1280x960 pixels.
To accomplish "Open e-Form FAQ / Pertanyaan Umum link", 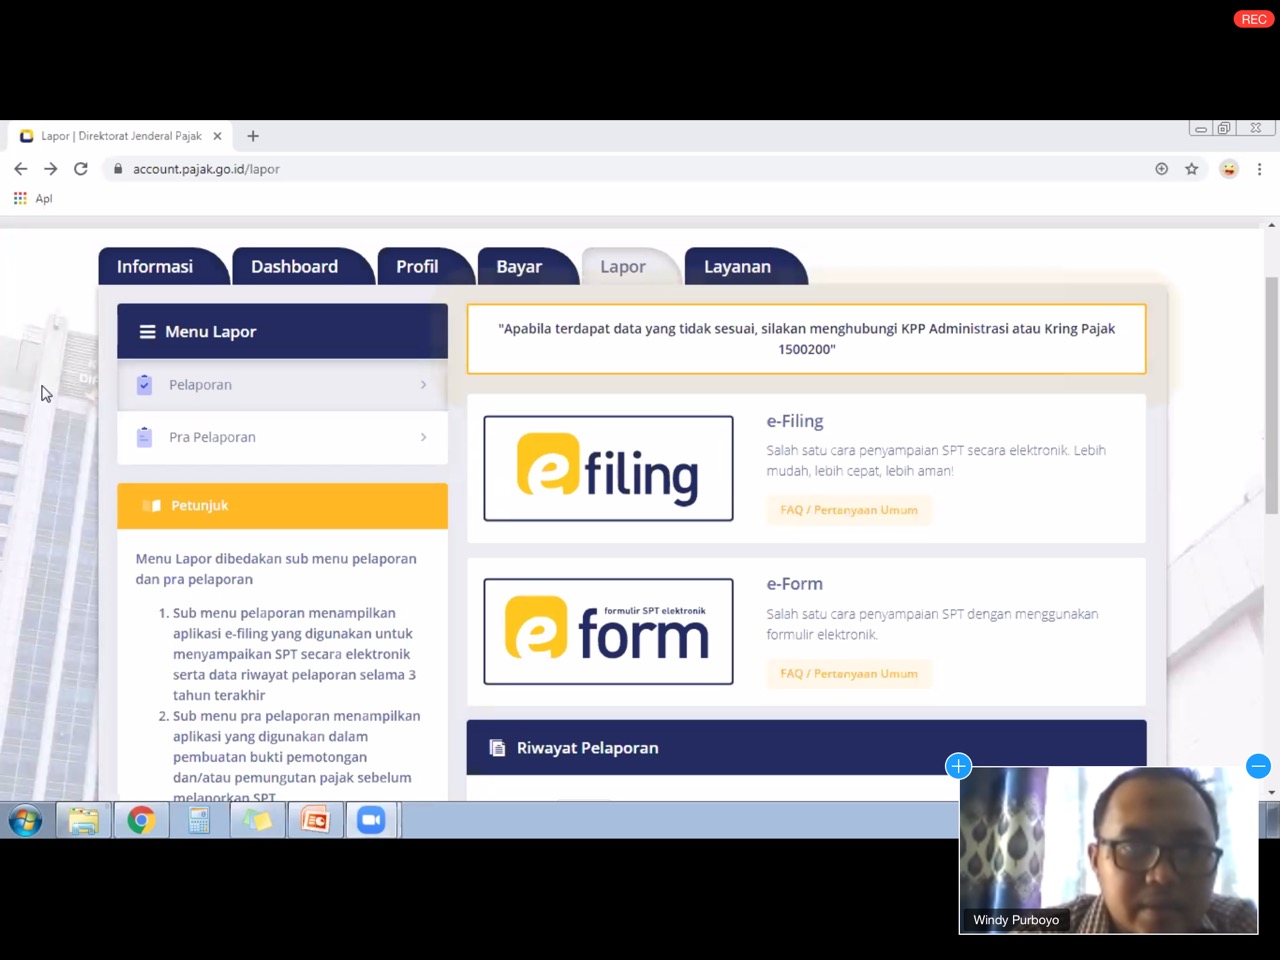I will tap(848, 674).
